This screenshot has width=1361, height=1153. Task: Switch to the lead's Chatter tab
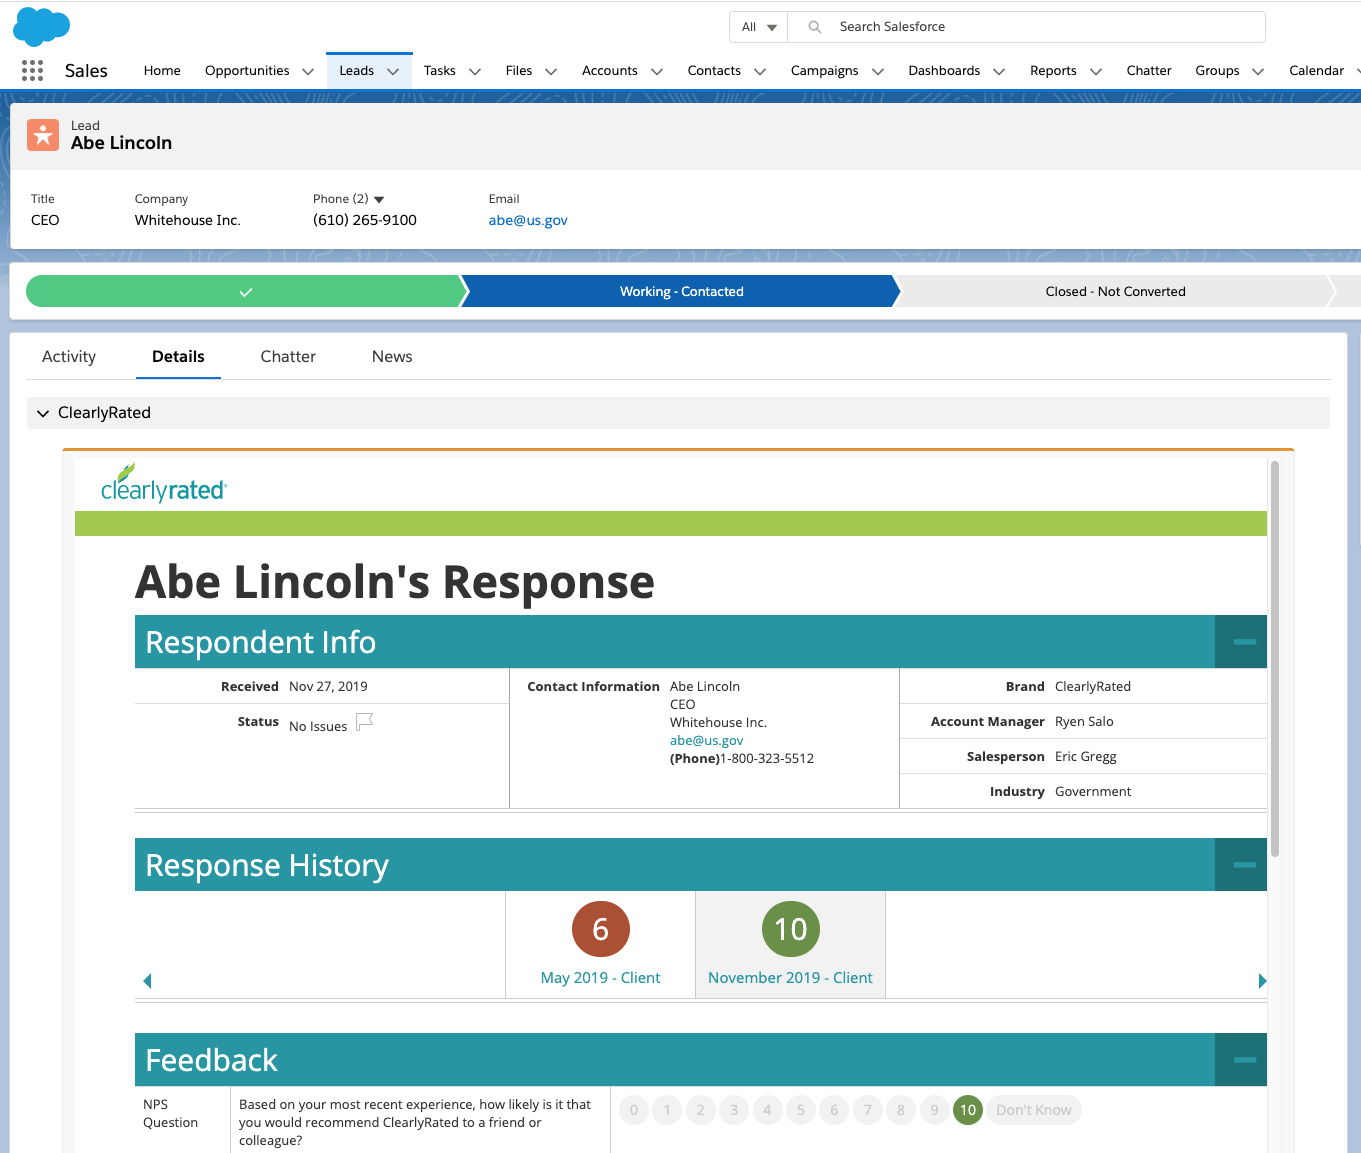click(x=288, y=357)
